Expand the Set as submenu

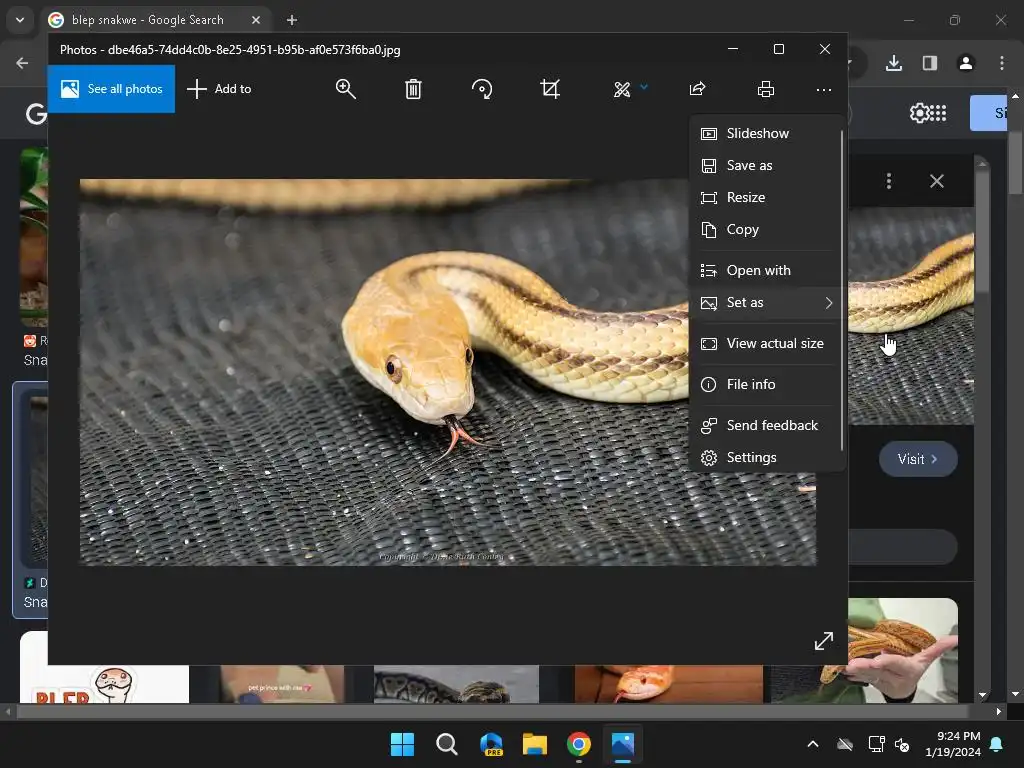tap(766, 302)
